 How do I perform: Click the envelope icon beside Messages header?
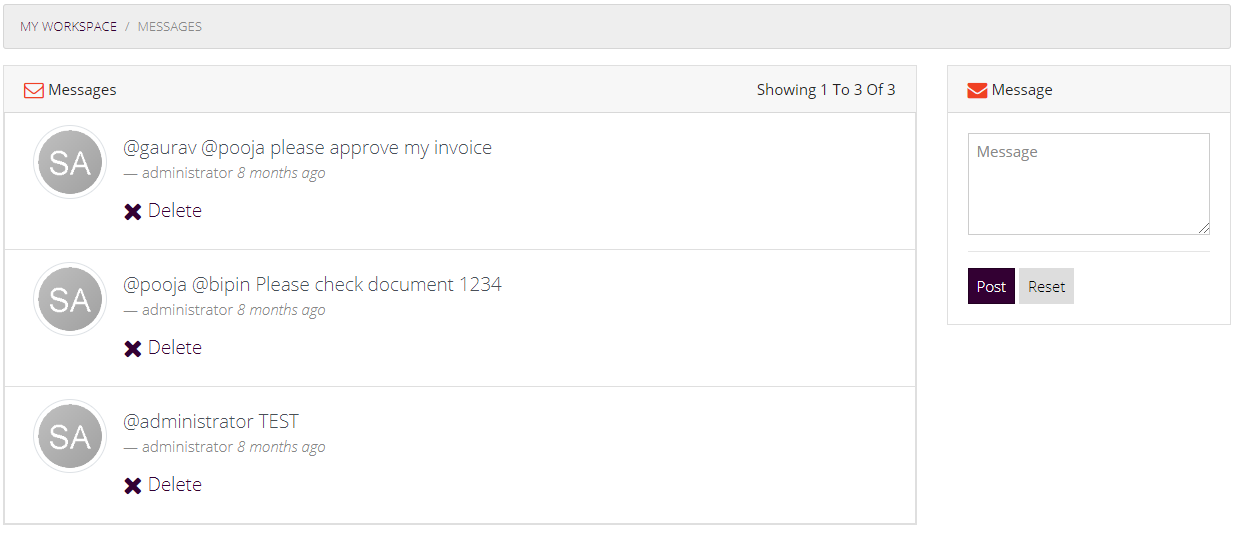(34, 90)
